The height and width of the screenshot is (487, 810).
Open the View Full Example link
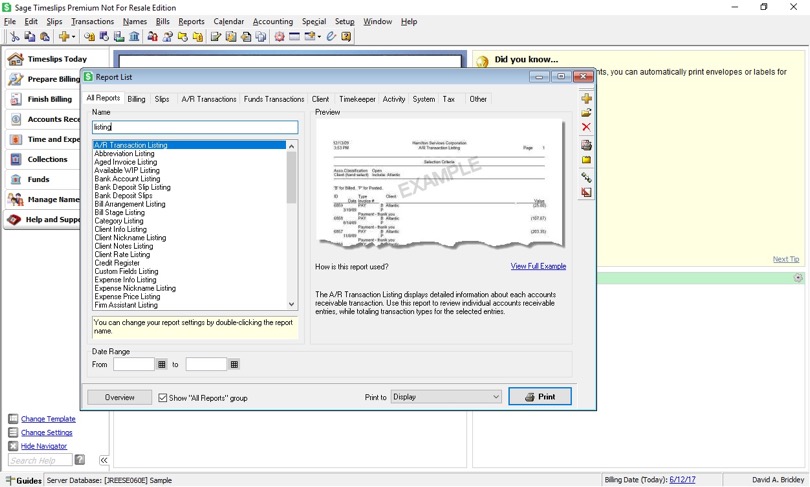(538, 266)
